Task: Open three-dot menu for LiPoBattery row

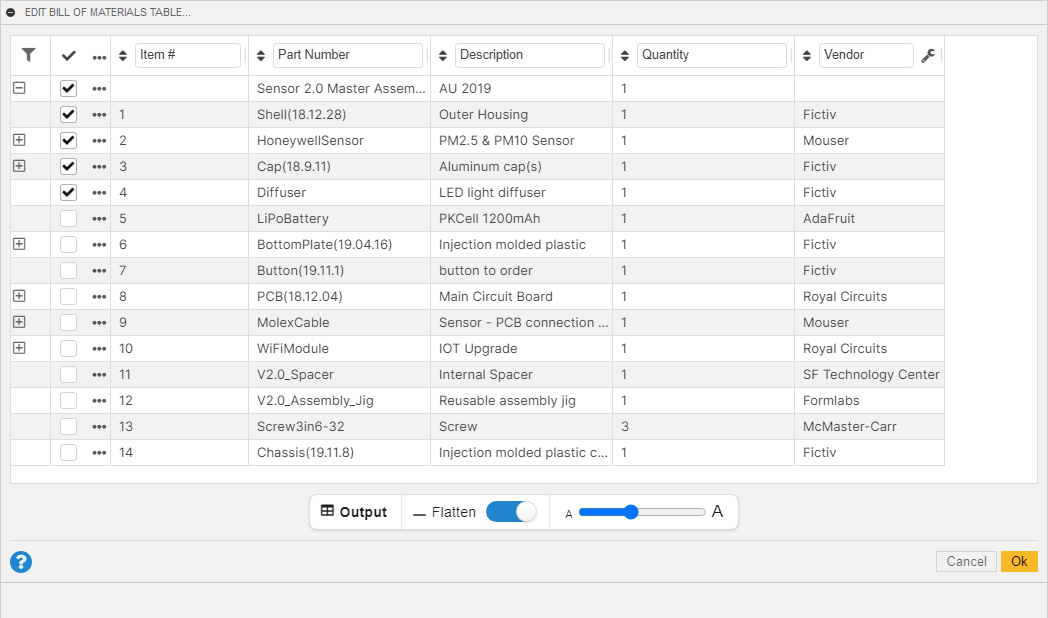Action: click(x=99, y=219)
